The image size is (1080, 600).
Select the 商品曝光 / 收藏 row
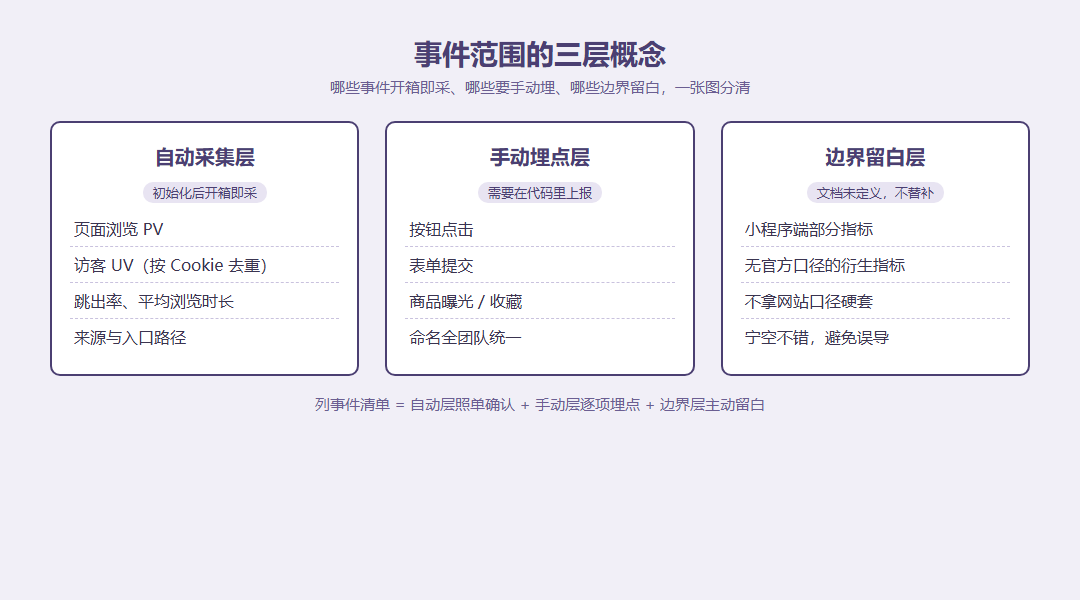pyautogui.click(x=540, y=302)
